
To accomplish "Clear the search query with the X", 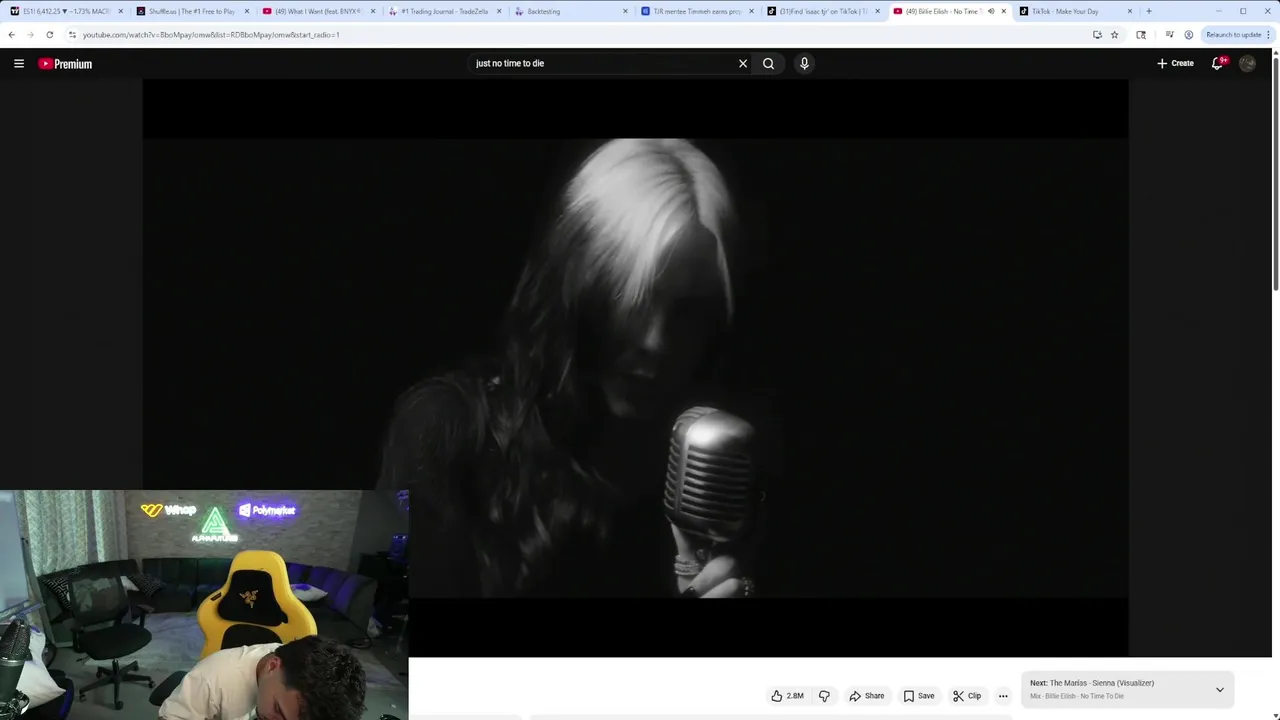I will pyautogui.click(x=743, y=63).
